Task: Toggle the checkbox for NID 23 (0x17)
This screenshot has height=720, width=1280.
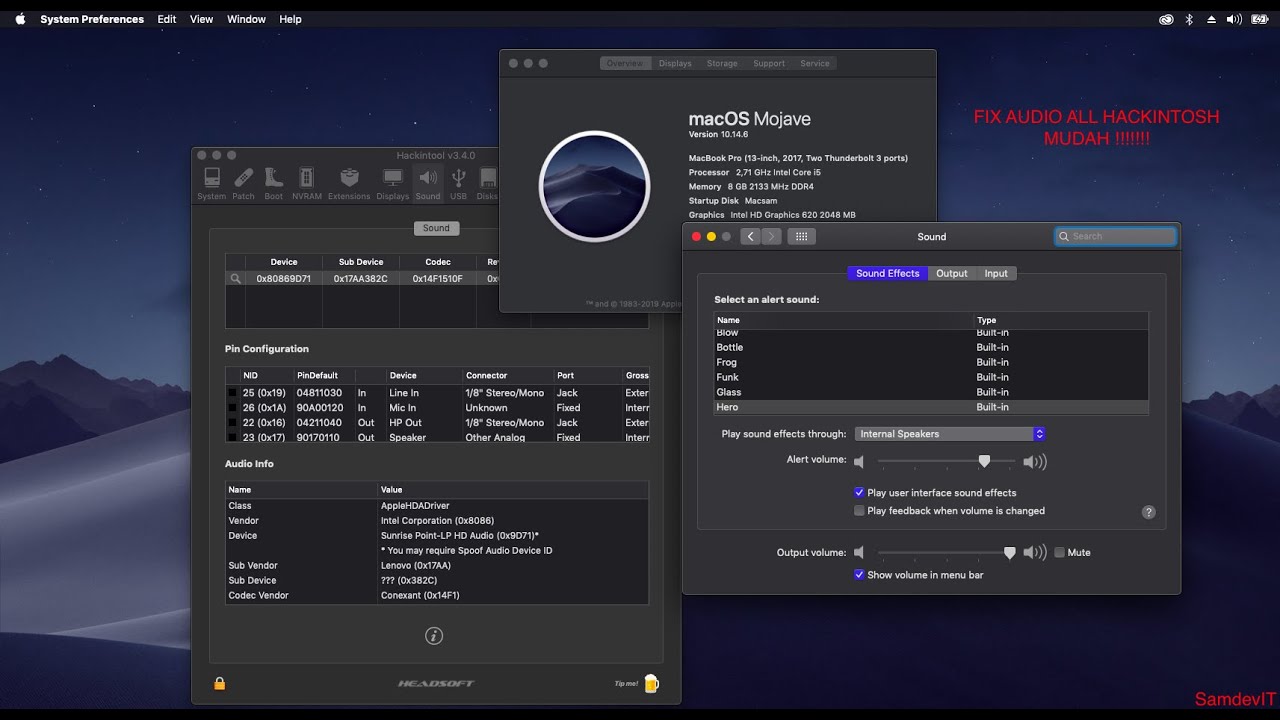Action: 233,437
